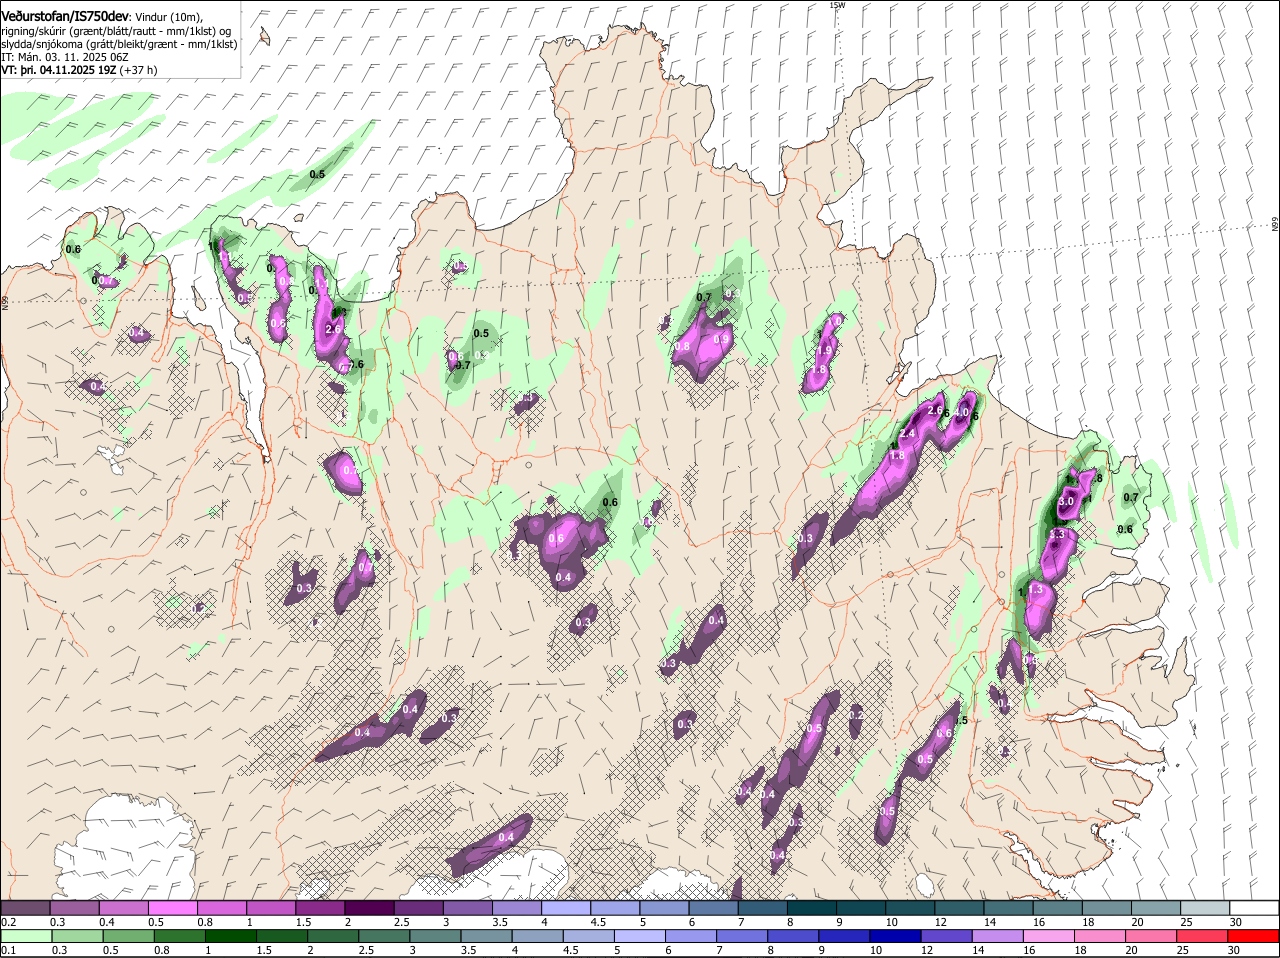The height and width of the screenshot is (958, 1280).
Task: Click the 1.9 precipitation value on map
Action: (x=824, y=351)
